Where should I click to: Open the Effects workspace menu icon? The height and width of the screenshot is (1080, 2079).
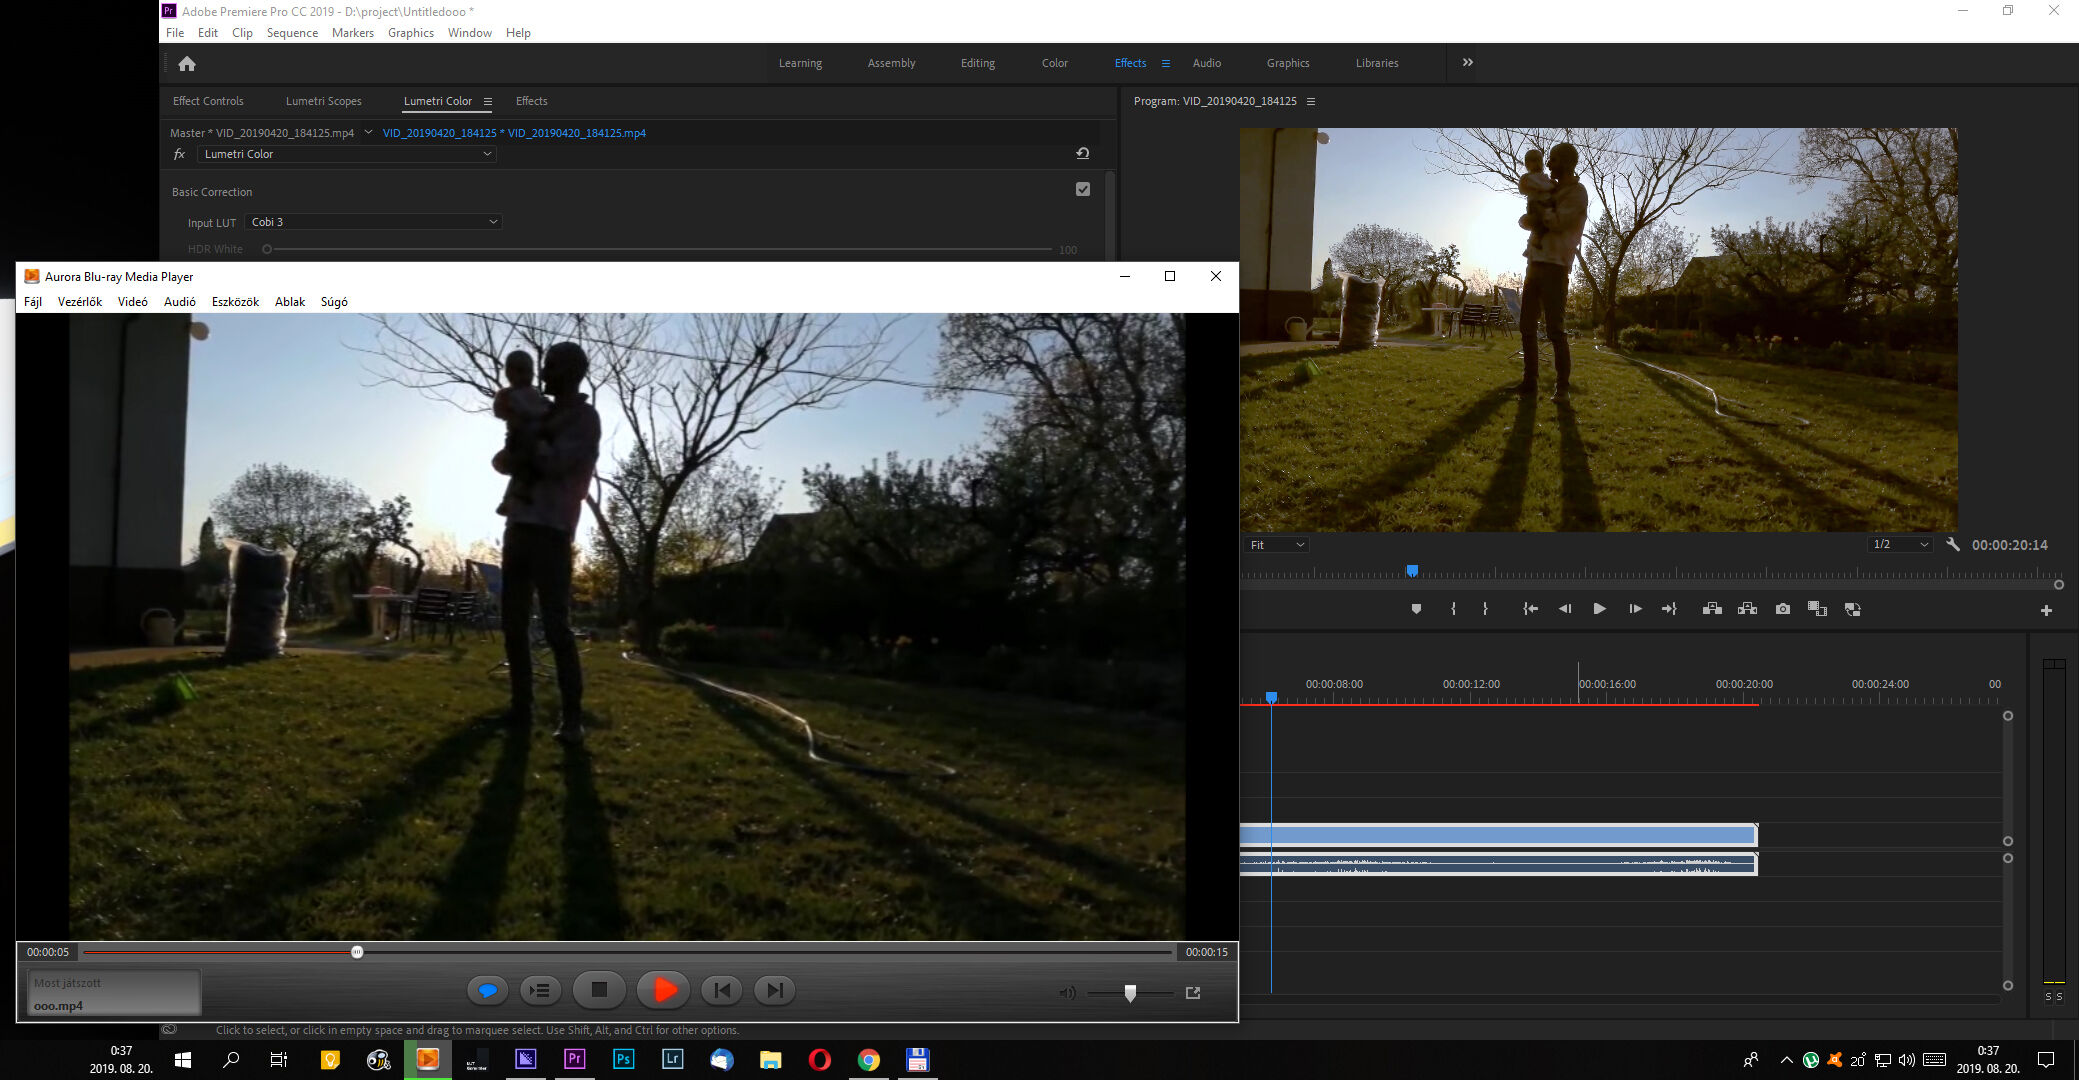pos(1165,63)
